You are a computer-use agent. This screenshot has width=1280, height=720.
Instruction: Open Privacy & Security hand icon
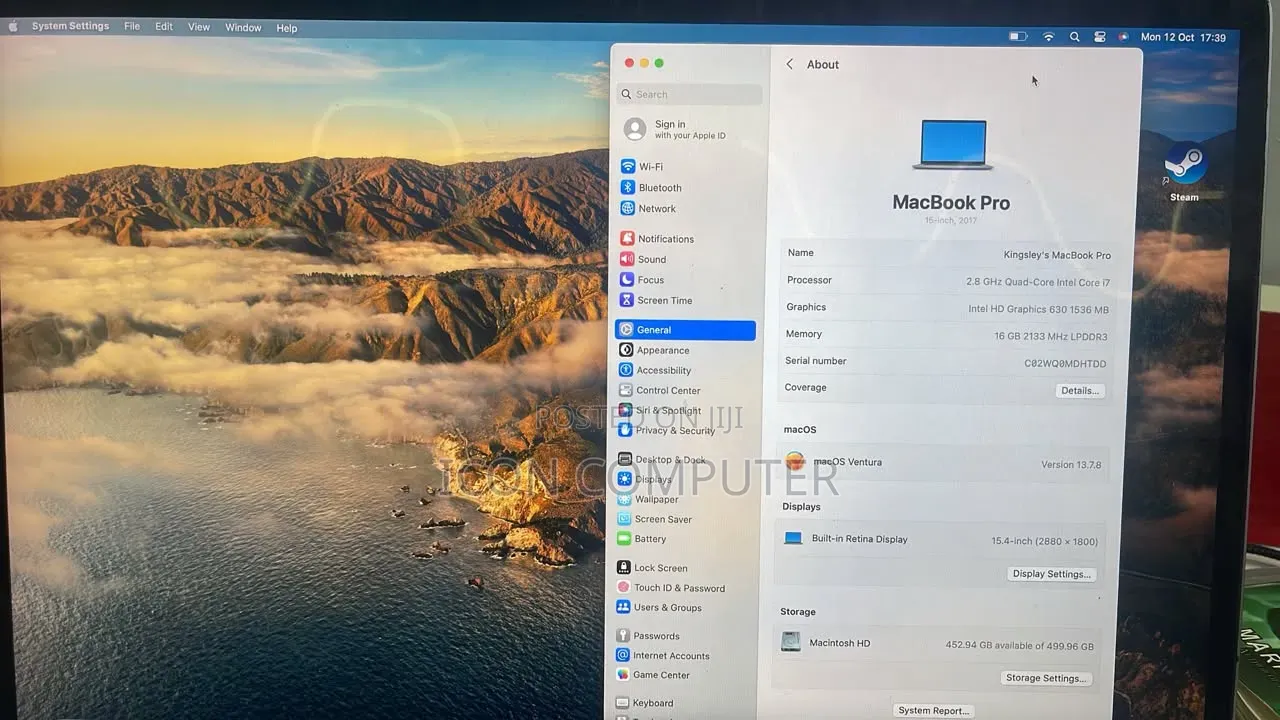coord(626,430)
